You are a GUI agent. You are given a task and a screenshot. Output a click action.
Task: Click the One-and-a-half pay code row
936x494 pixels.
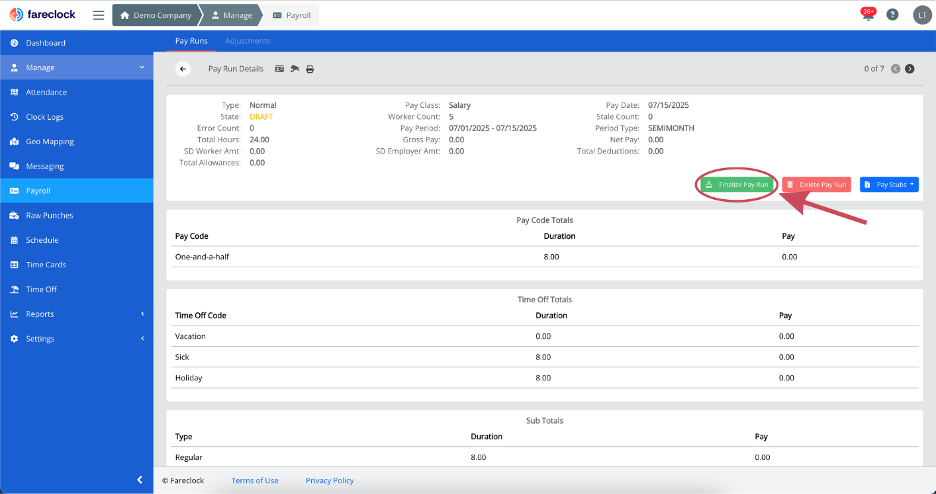pyautogui.click(x=544, y=257)
